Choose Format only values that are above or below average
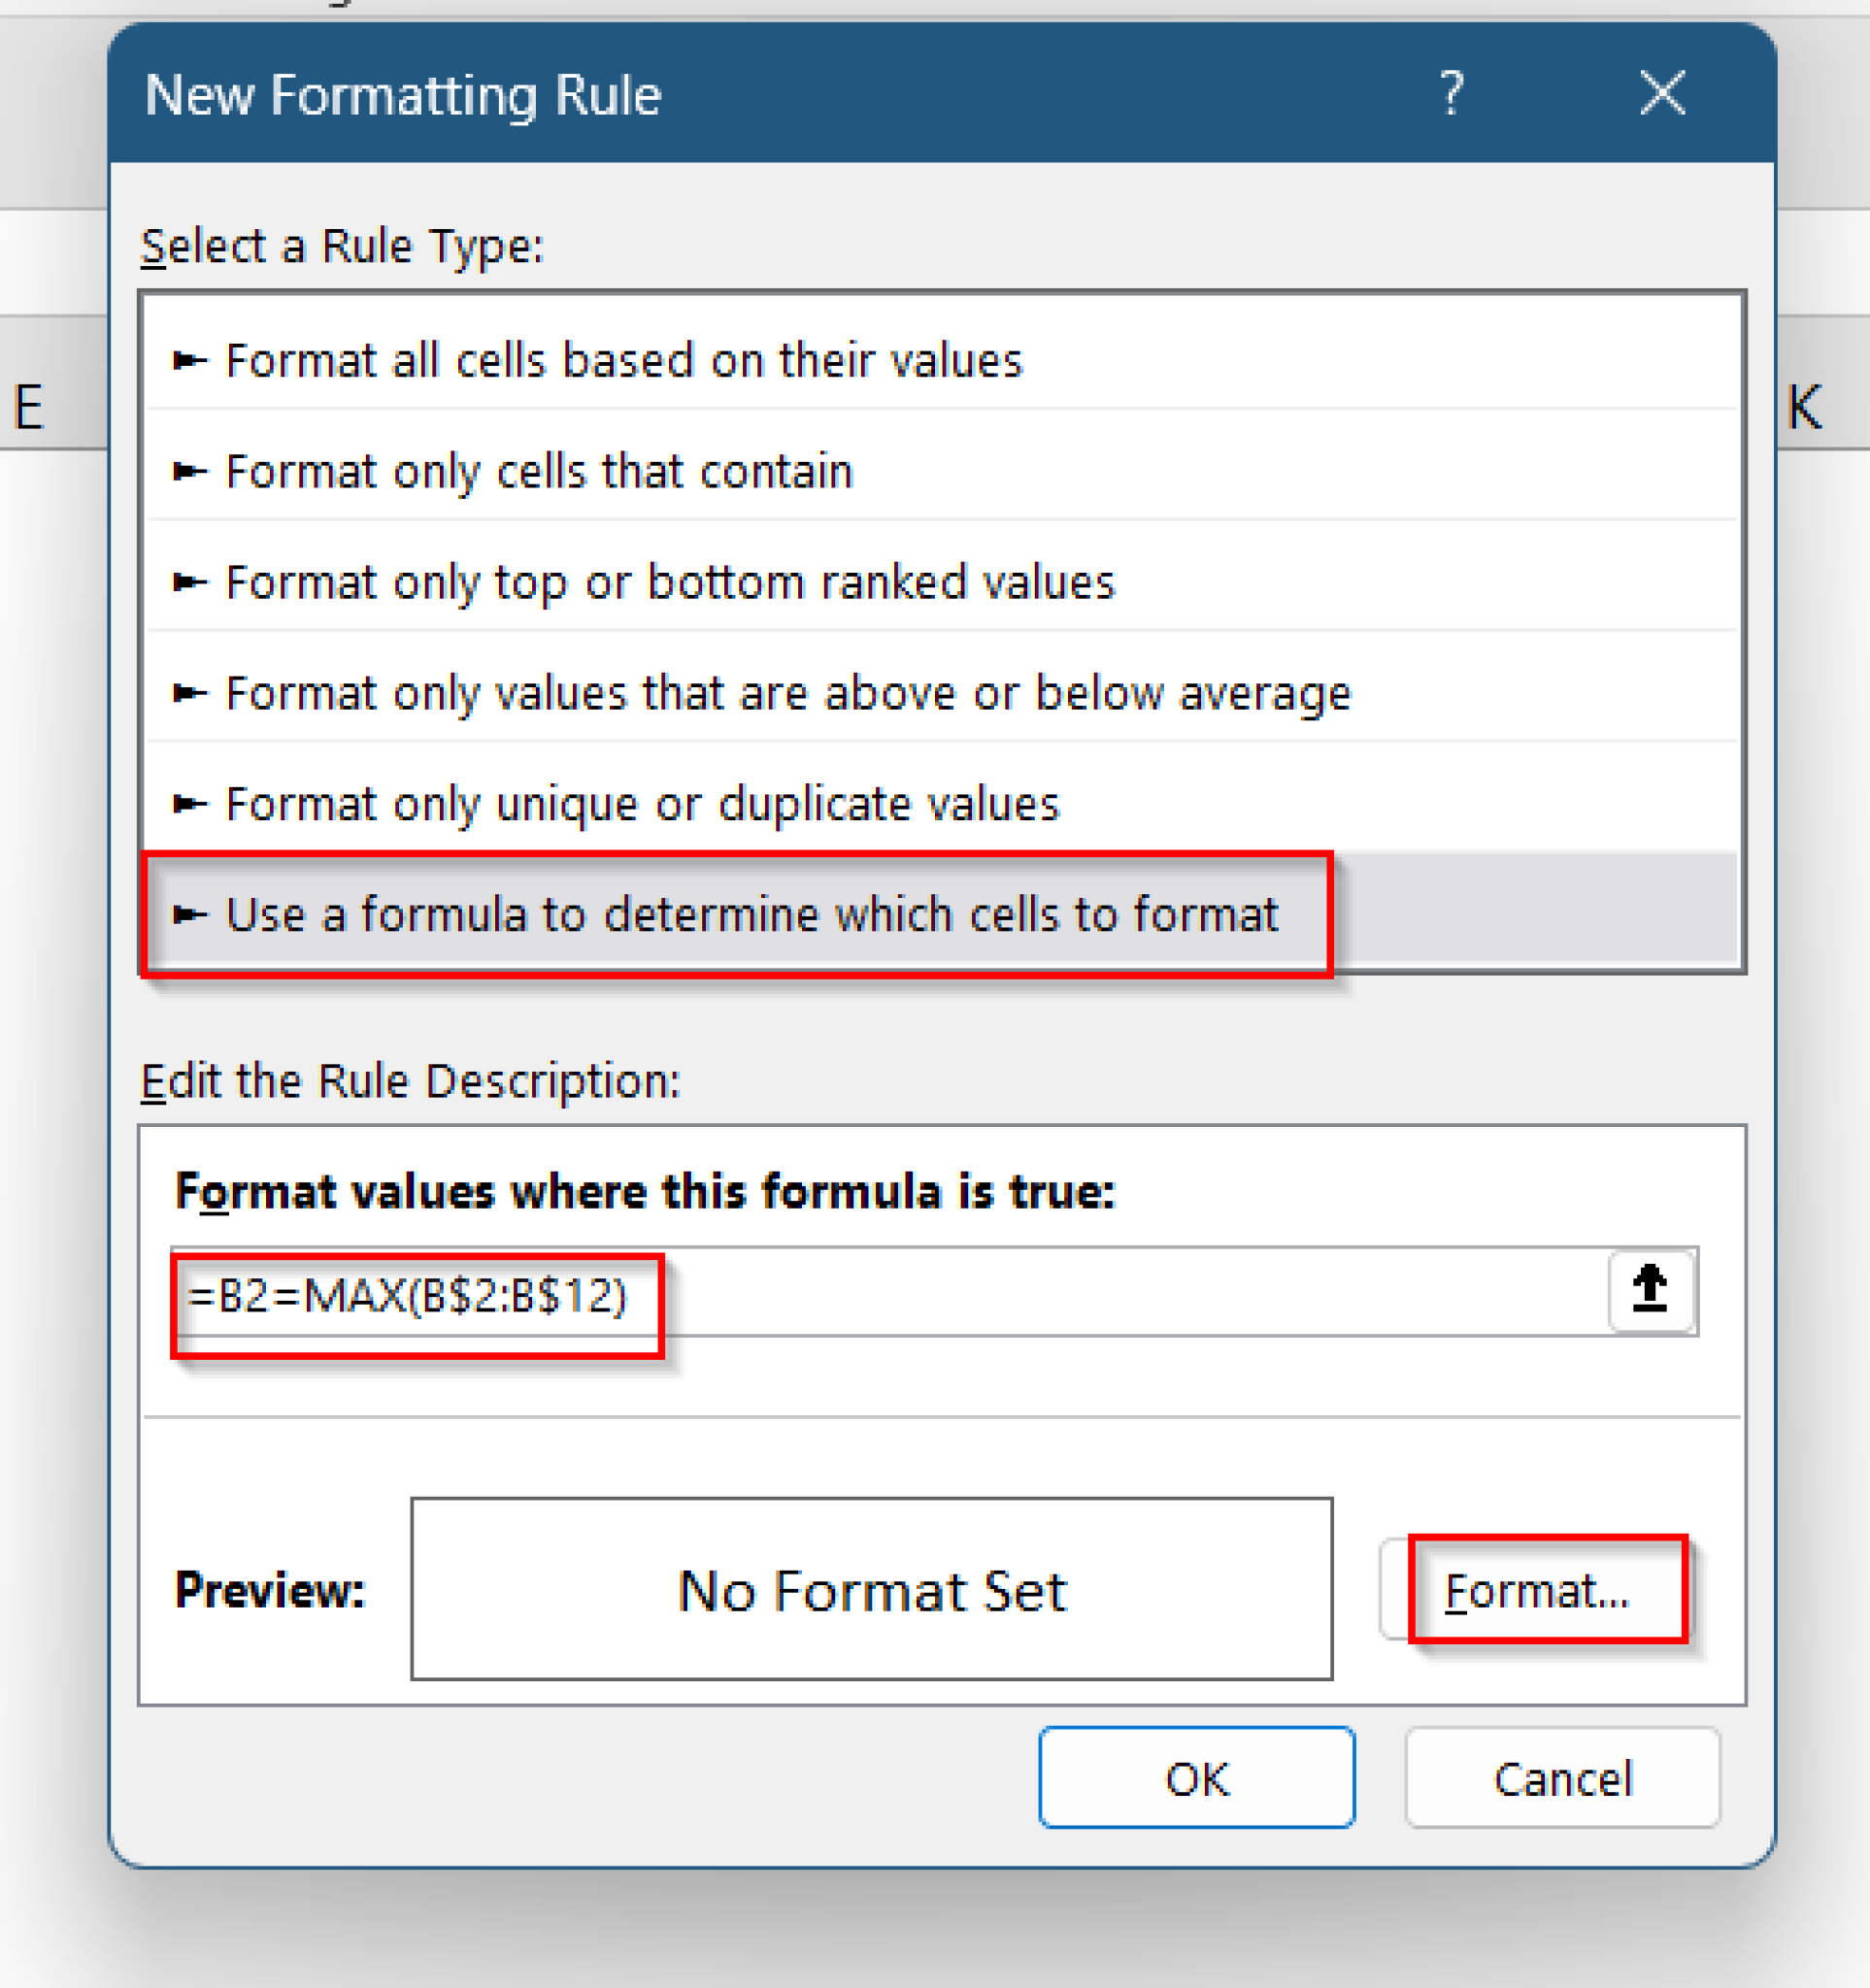The height and width of the screenshot is (1988, 1870). click(789, 693)
